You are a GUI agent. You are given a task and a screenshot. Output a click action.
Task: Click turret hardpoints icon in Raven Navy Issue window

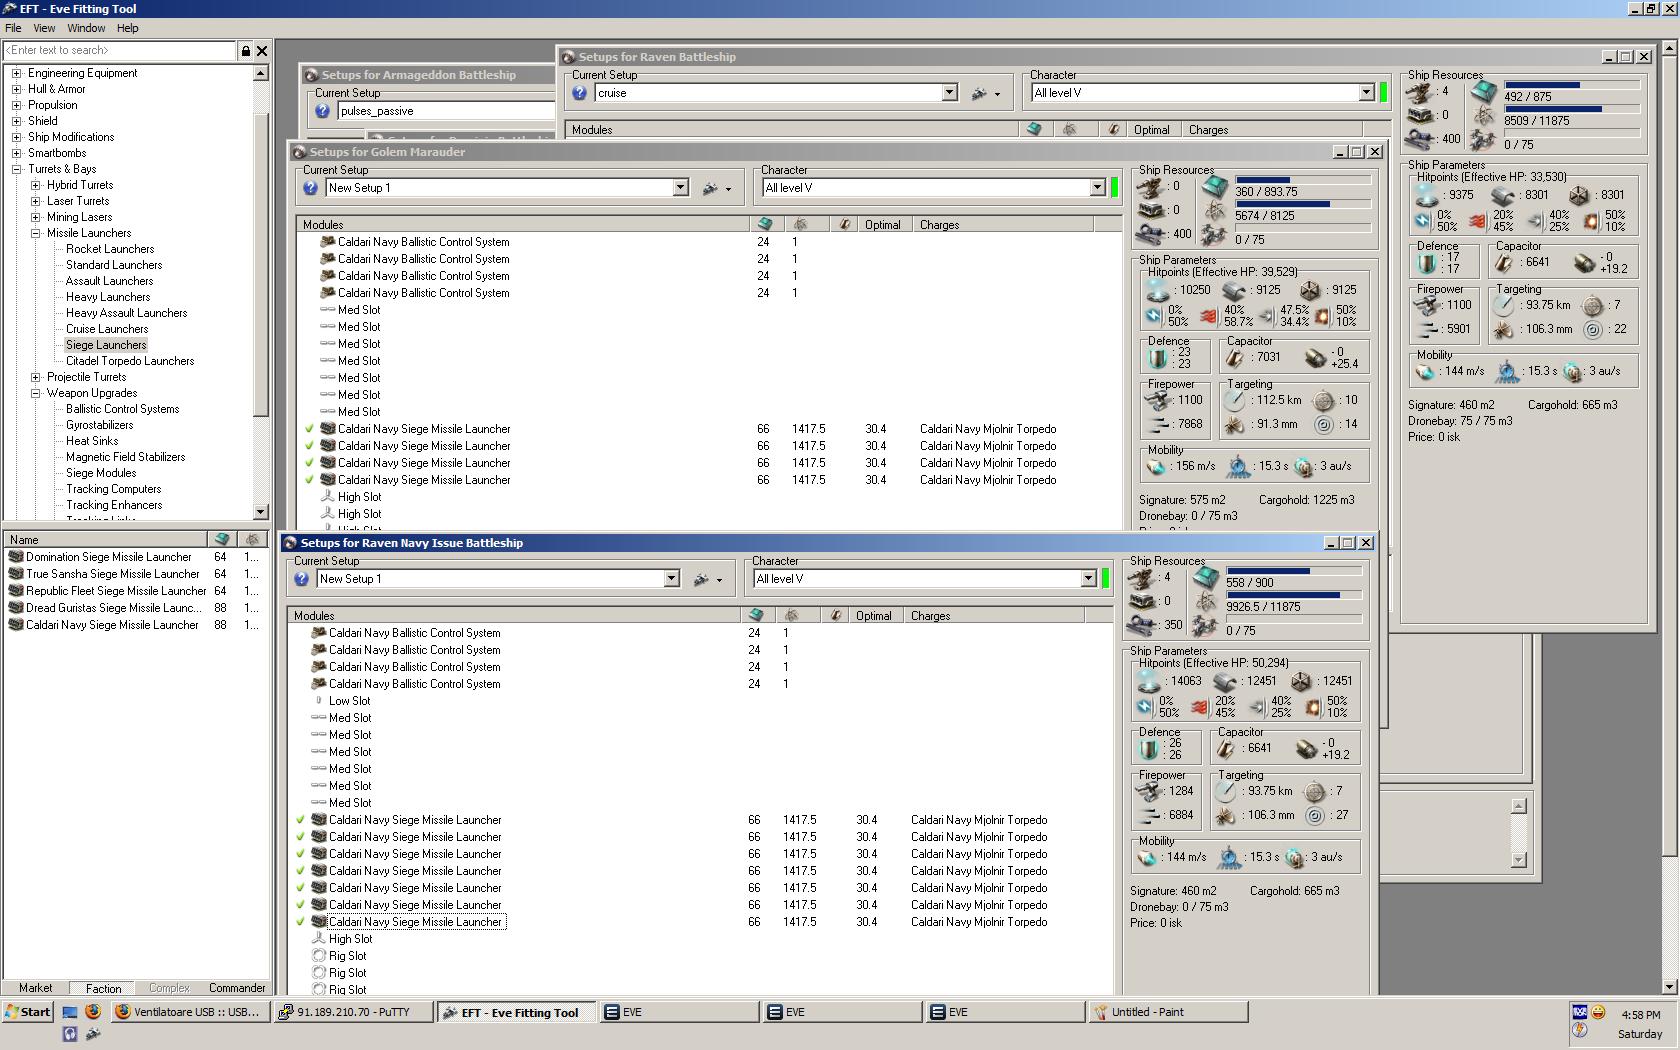pos(1141,578)
